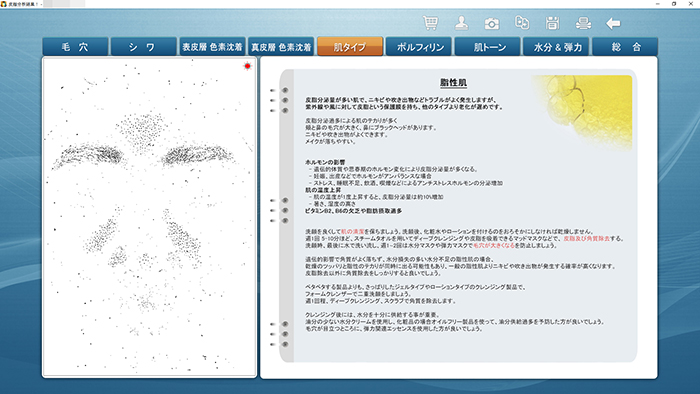Click the highlighted 肌タイプ tab
Screen dimensions: 700x394
pyautogui.click(x=350, y=47)
